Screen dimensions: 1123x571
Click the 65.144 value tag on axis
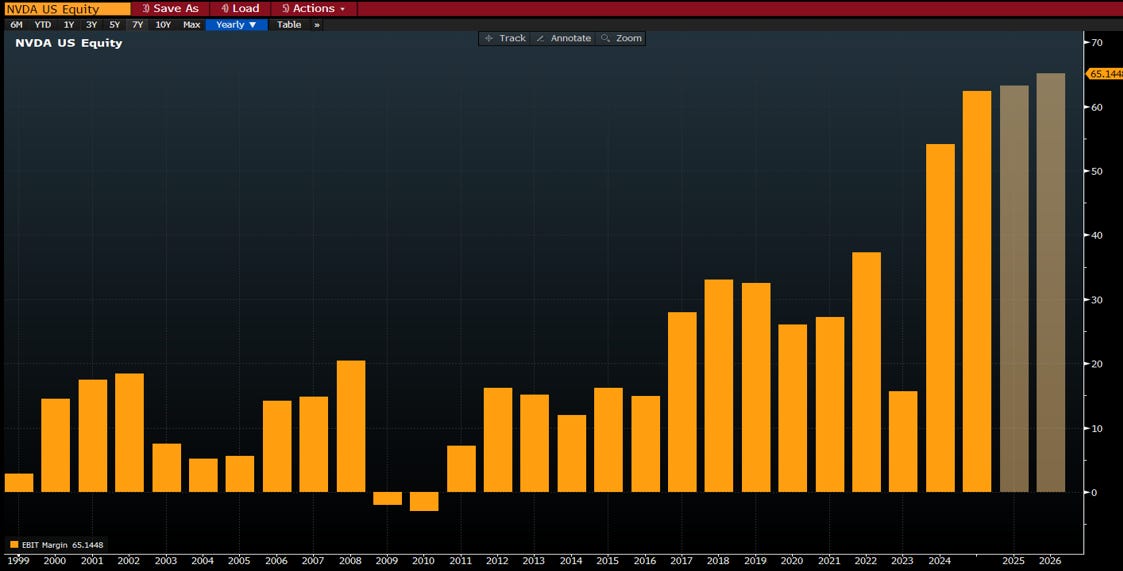1104,74
